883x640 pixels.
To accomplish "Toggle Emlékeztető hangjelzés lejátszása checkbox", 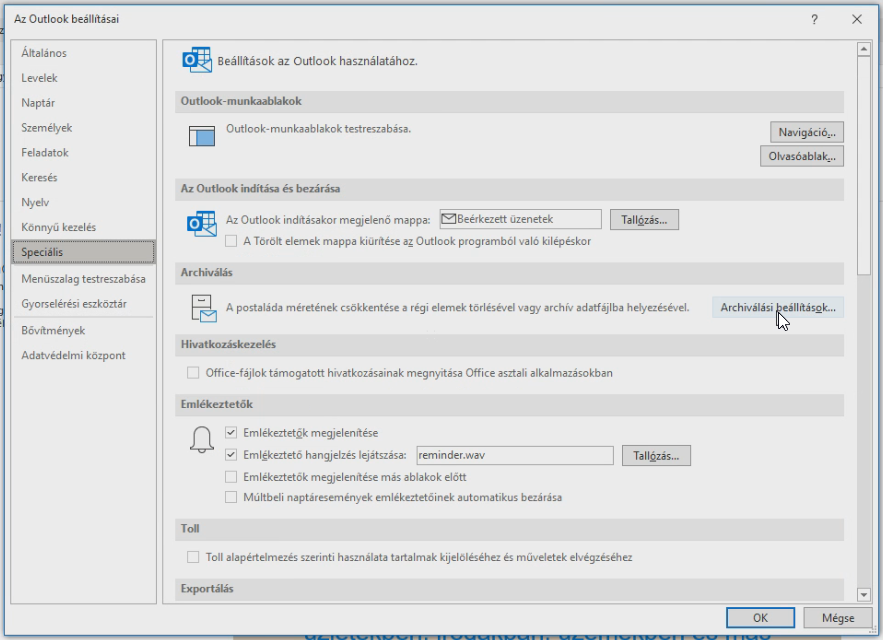I will click(232, 455).
